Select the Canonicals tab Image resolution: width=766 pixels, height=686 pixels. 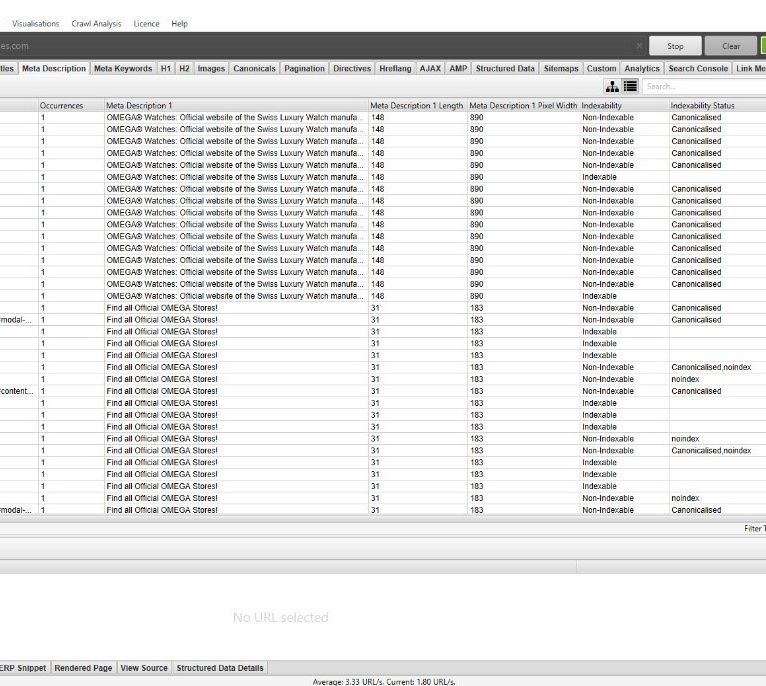point(254,69)
